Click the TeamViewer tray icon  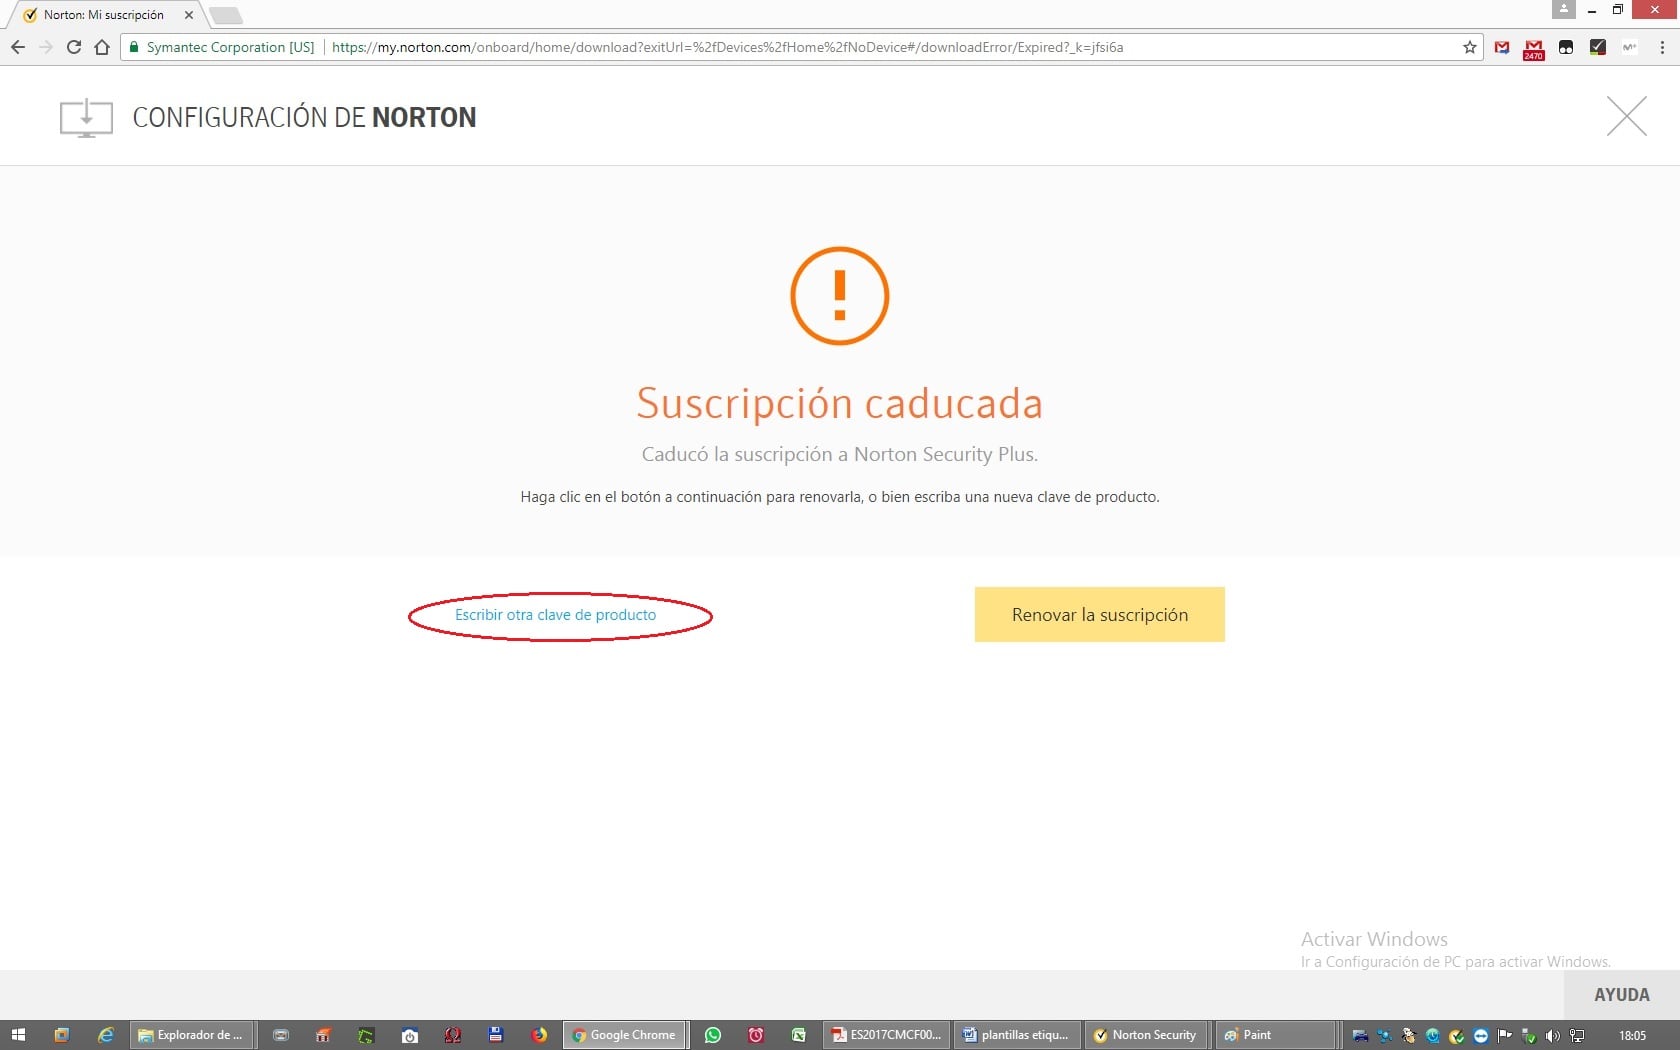1480,1036
